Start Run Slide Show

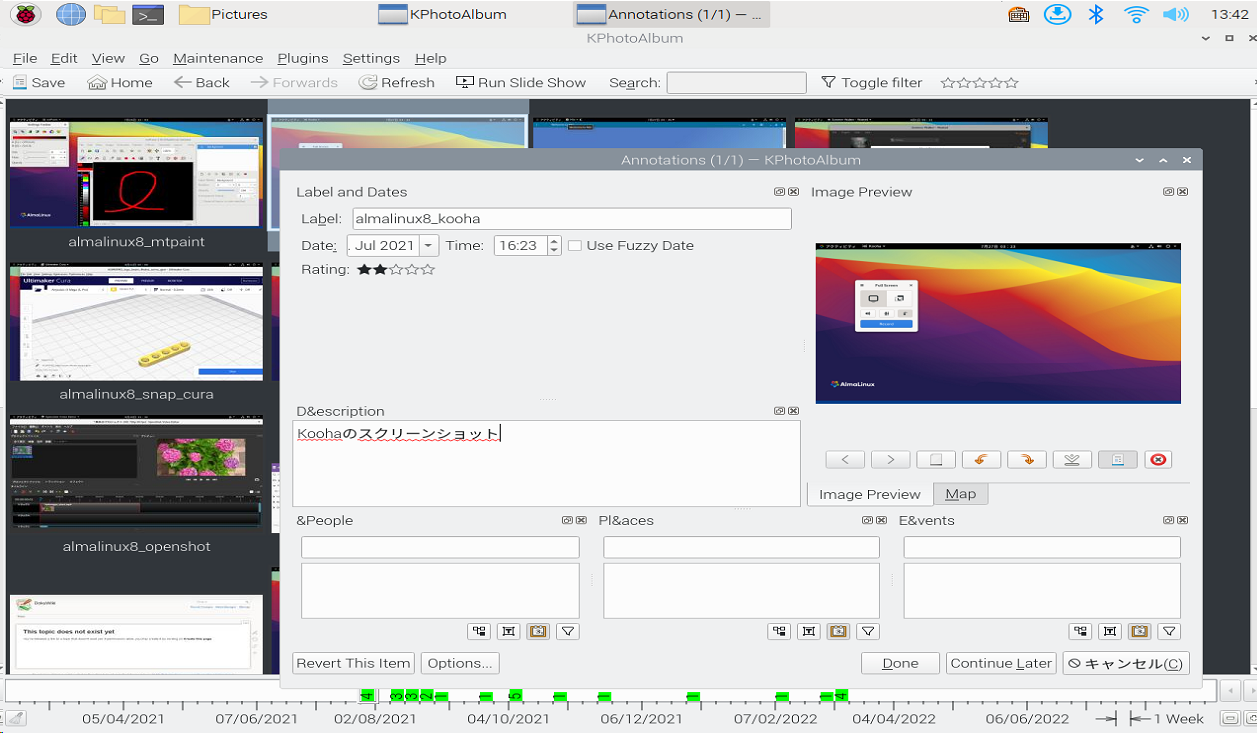click(521, 83)
